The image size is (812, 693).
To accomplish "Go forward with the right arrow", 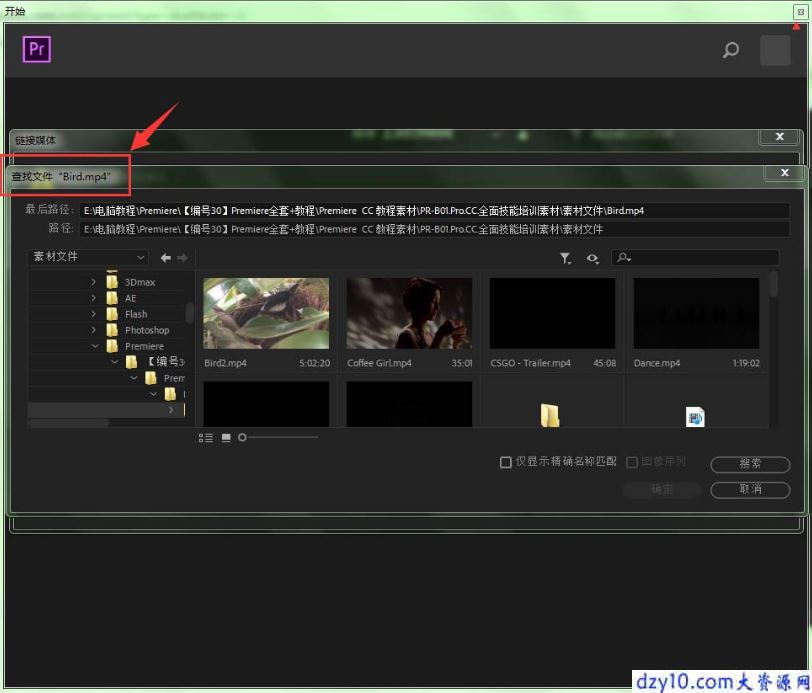I will point(182,257).
